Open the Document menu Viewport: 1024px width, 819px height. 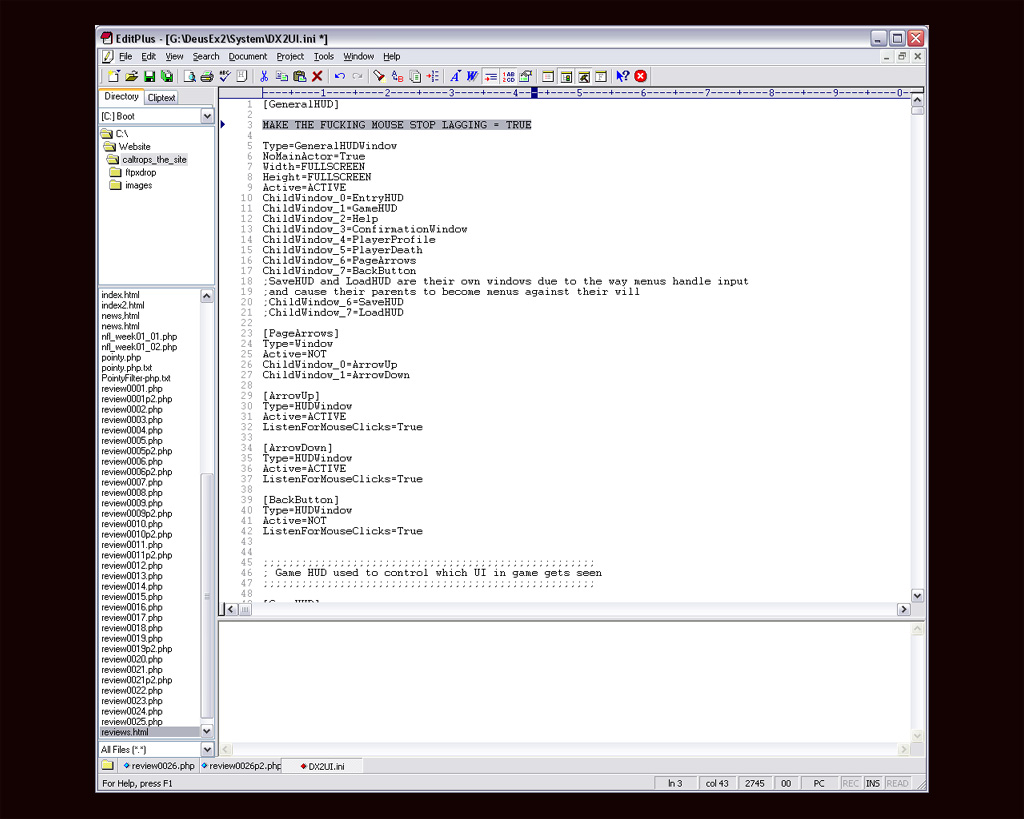247,57
